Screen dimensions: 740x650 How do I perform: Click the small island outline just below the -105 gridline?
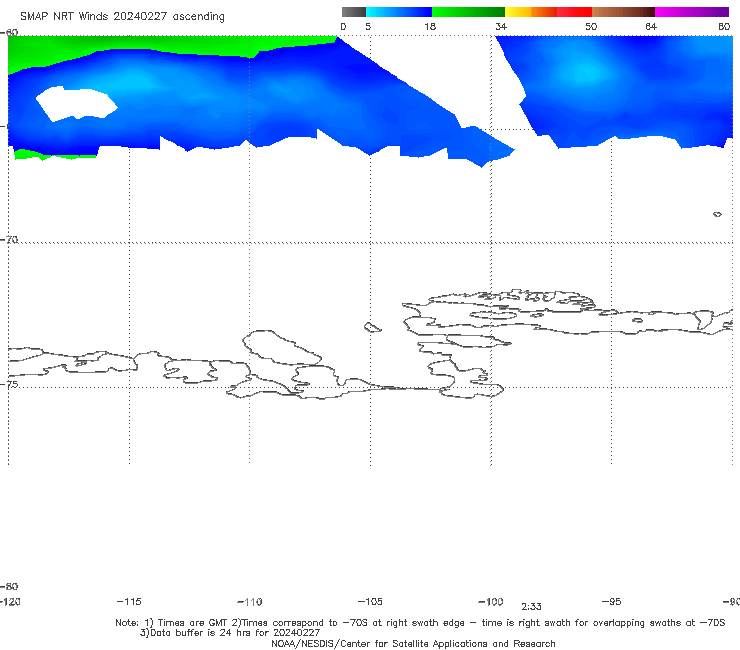coord(372,327)
